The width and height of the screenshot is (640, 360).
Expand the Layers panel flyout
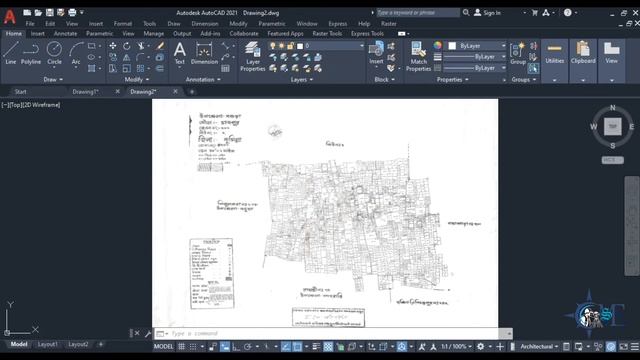tap(302, 80)
